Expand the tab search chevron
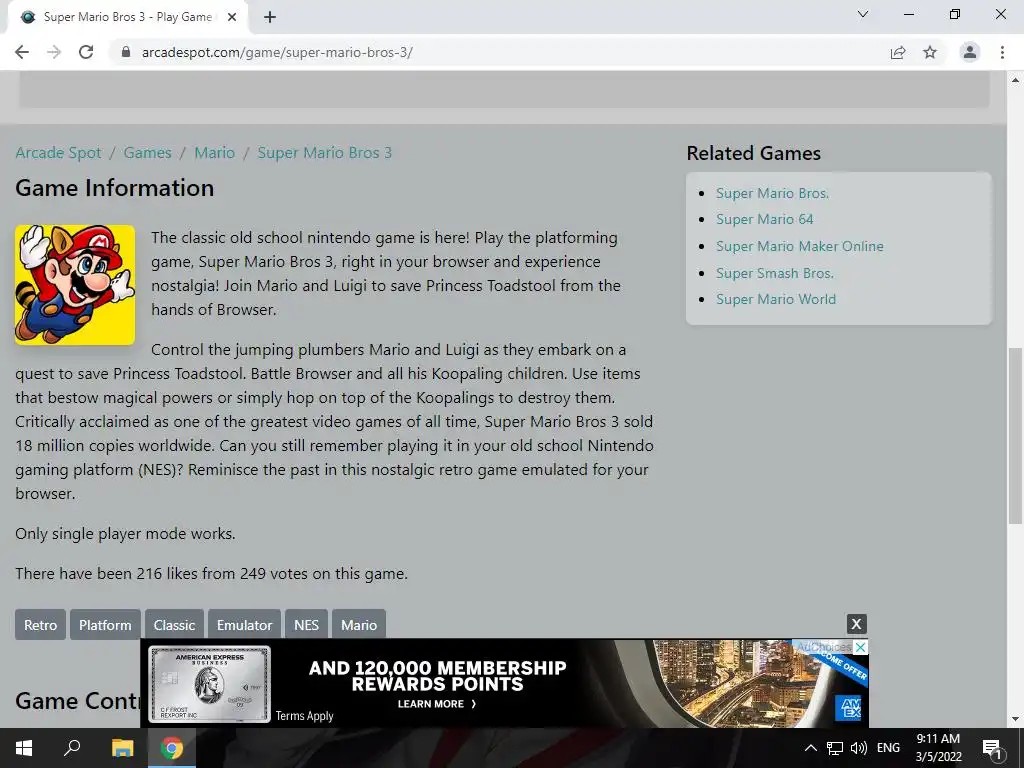 coord(863,14)
